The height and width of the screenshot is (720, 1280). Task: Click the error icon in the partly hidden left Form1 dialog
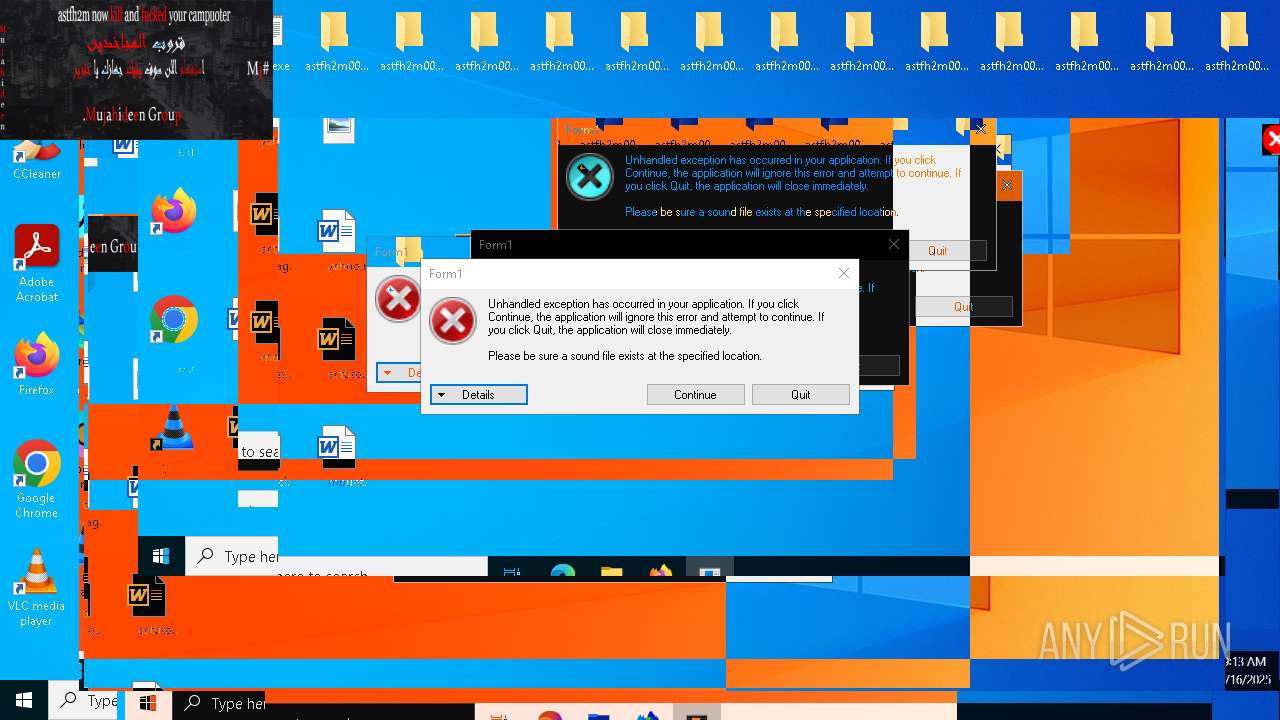click(x=397, y=299)
